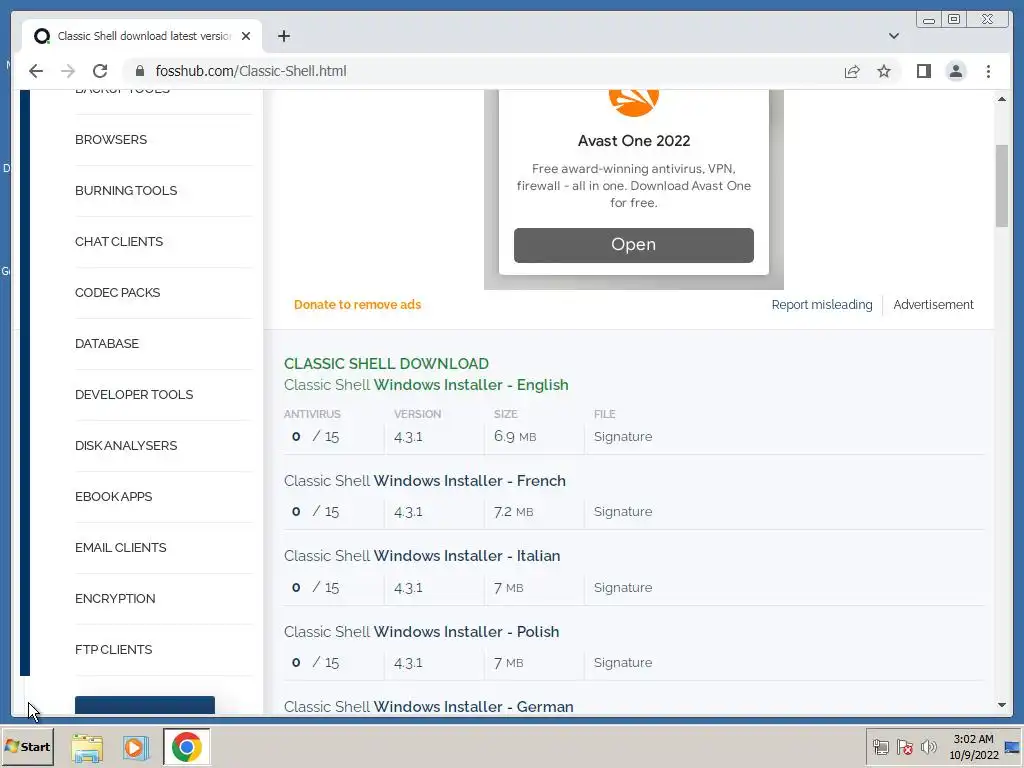The image size is (1024, 768).
Task: Click the Avast One 2022 ad title
Action: [633, 140]
